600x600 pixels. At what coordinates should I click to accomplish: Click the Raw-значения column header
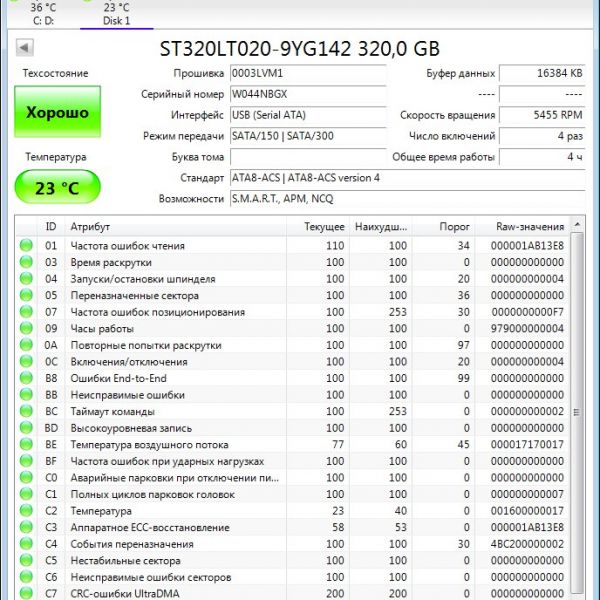(522, 227)
